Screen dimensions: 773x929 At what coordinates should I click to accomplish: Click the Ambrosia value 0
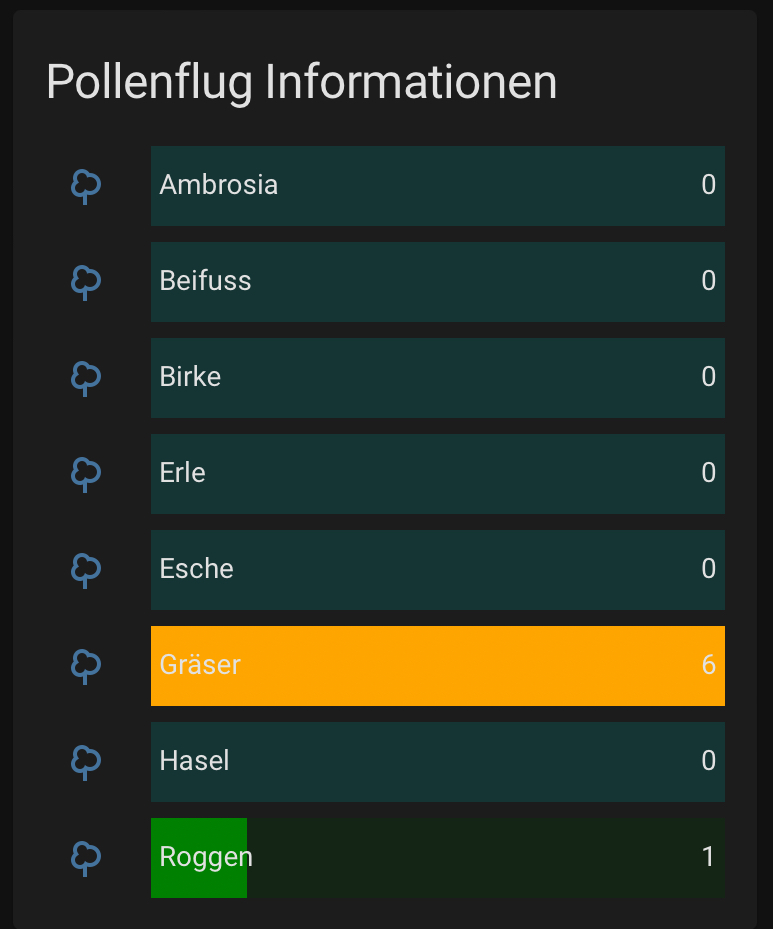[x=708, y=185]
